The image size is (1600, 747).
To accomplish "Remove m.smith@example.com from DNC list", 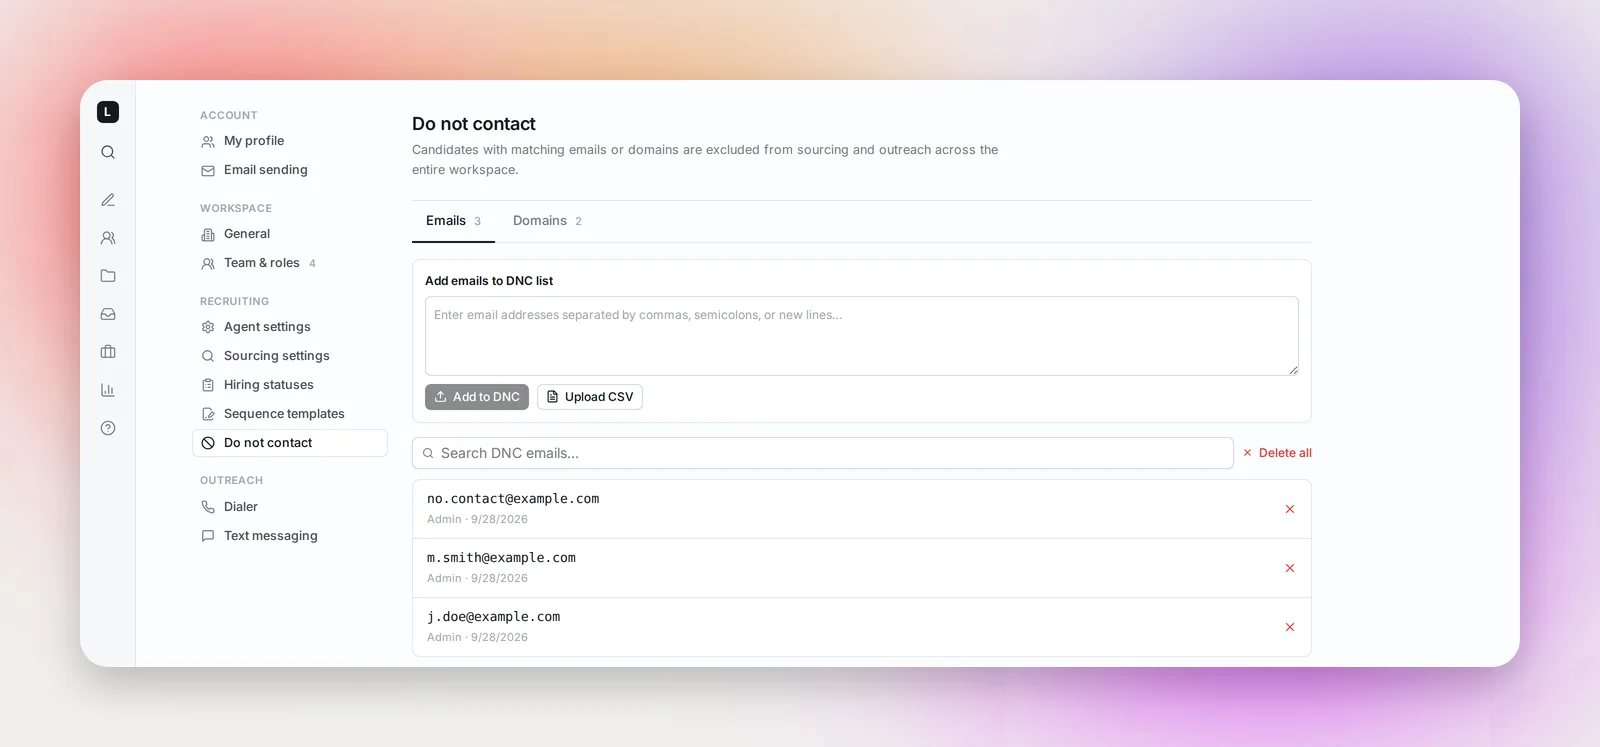I will click(x=1290, y=568).
